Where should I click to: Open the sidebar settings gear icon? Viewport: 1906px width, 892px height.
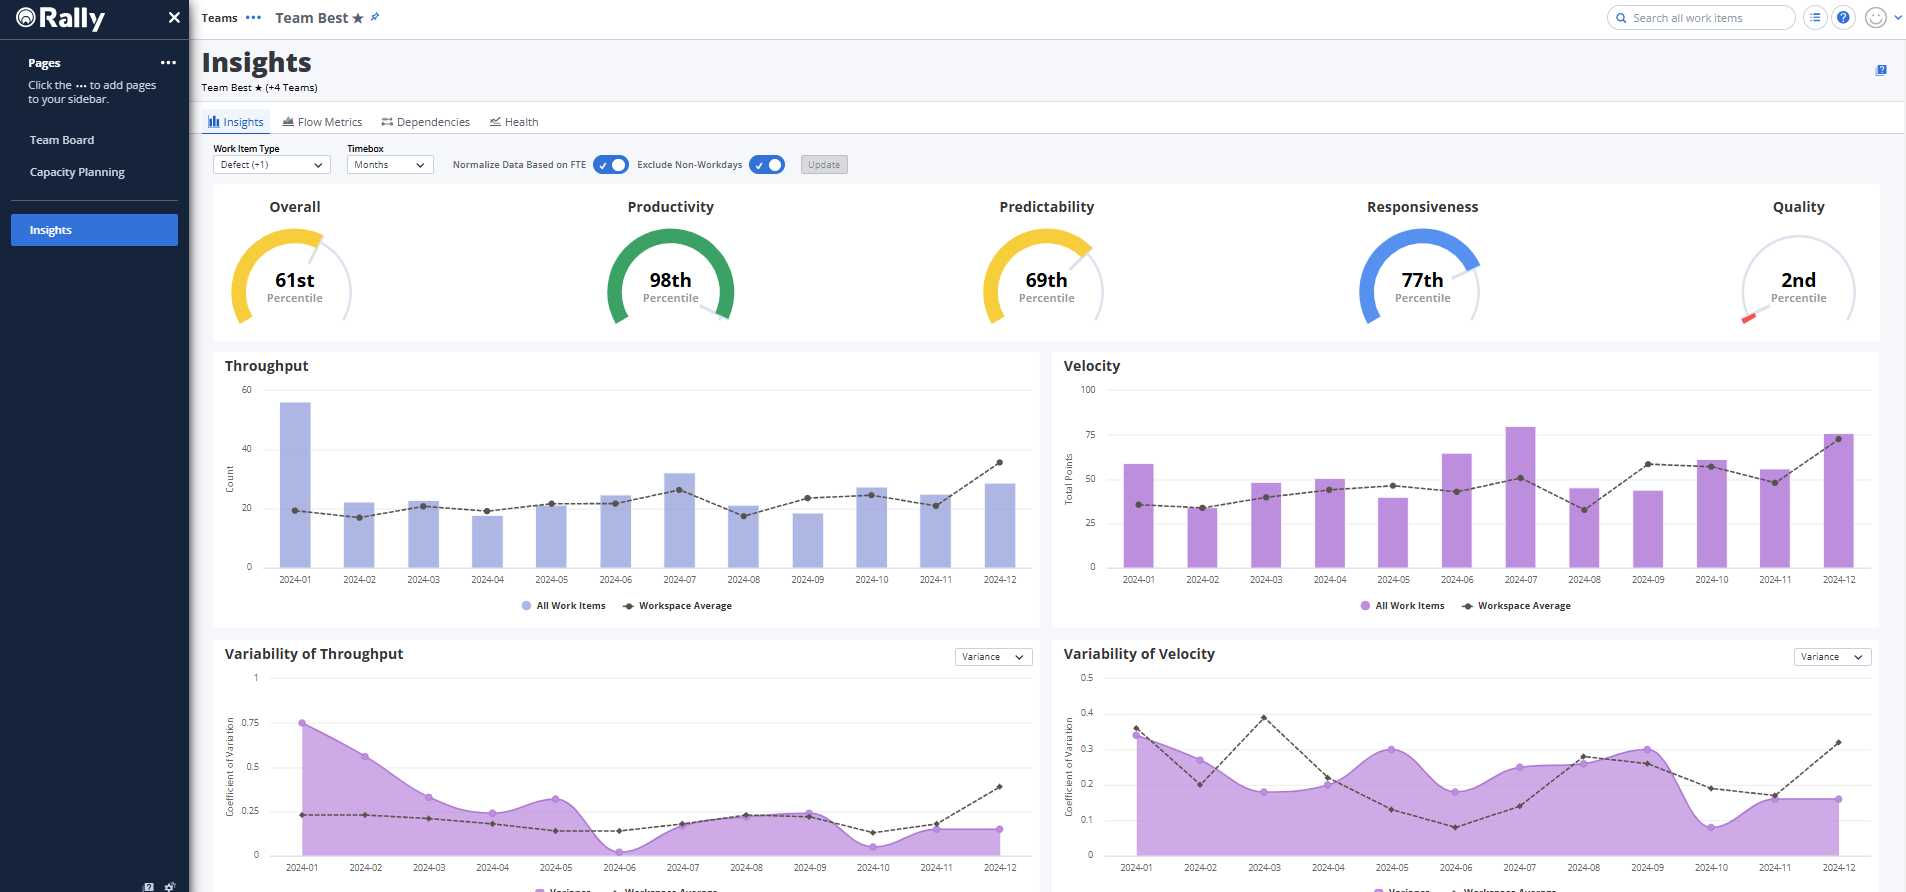coord(169,886)
